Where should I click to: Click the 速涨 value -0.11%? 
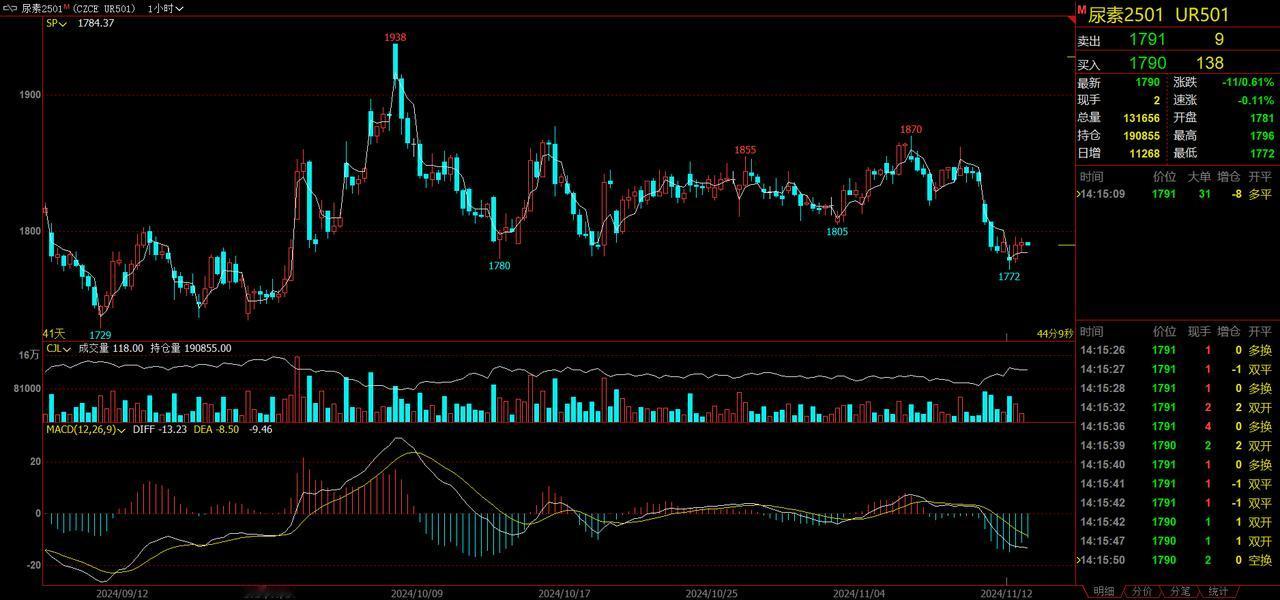point(1256,100)
